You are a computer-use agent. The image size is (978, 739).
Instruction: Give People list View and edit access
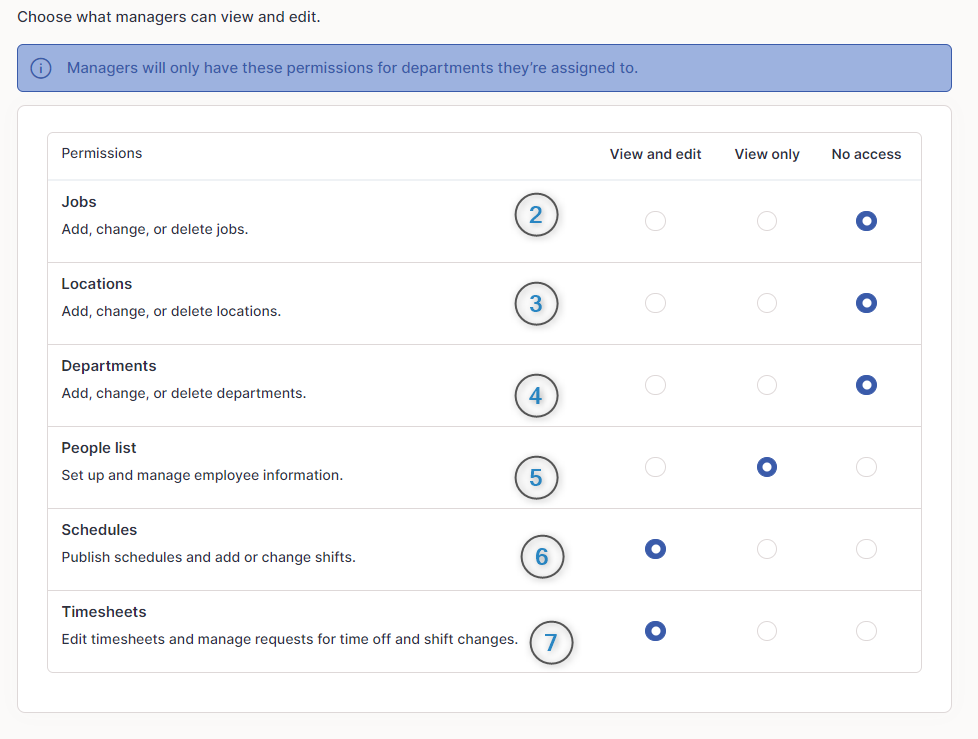point(655,467)
